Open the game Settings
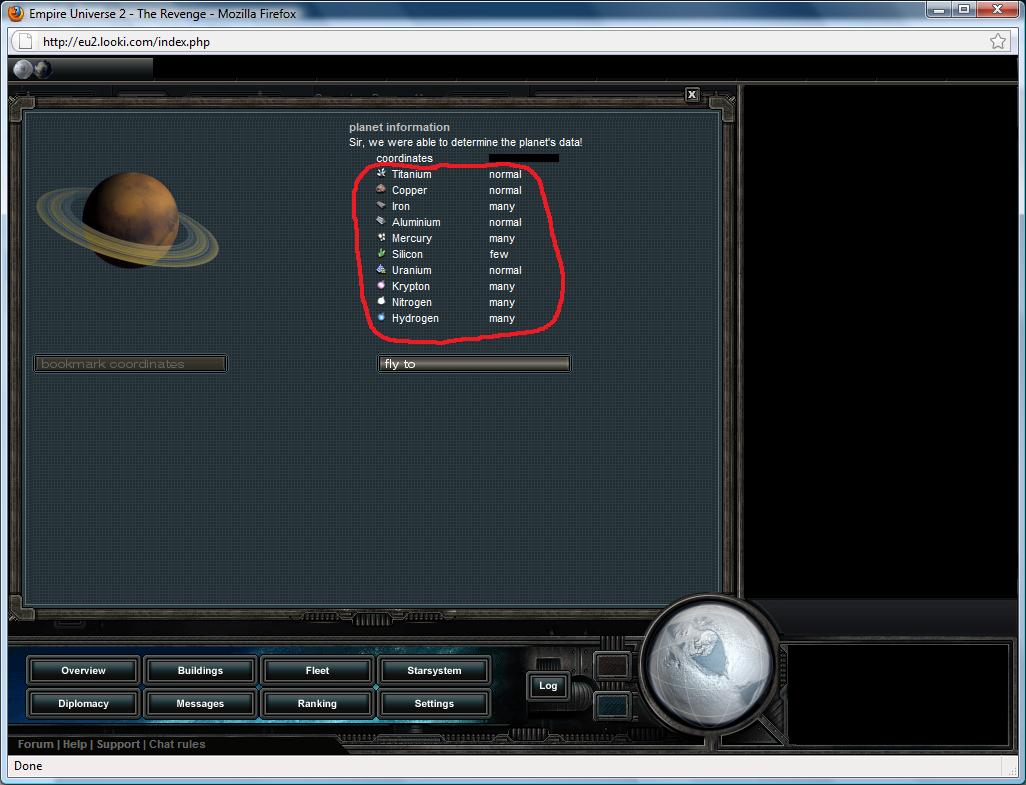 [434, 704]
